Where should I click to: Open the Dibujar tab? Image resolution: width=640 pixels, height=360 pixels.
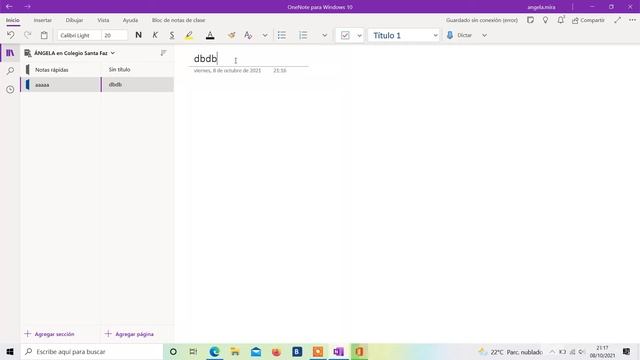(74, 20)
